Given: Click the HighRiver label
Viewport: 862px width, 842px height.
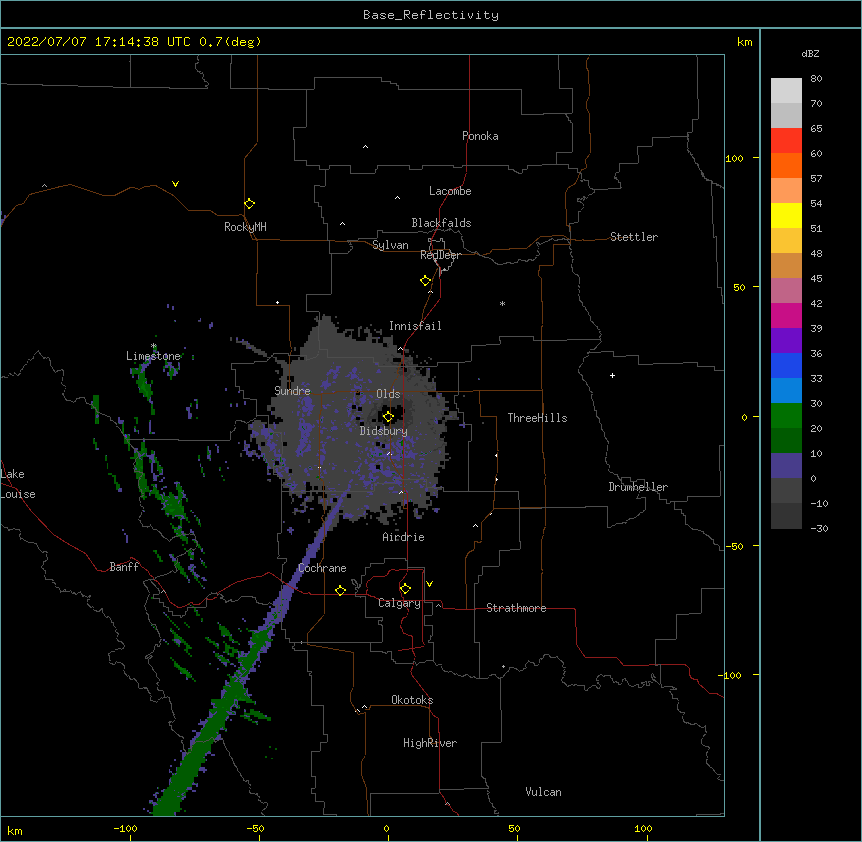Looking at the screenshot, I should pos(430,743).
